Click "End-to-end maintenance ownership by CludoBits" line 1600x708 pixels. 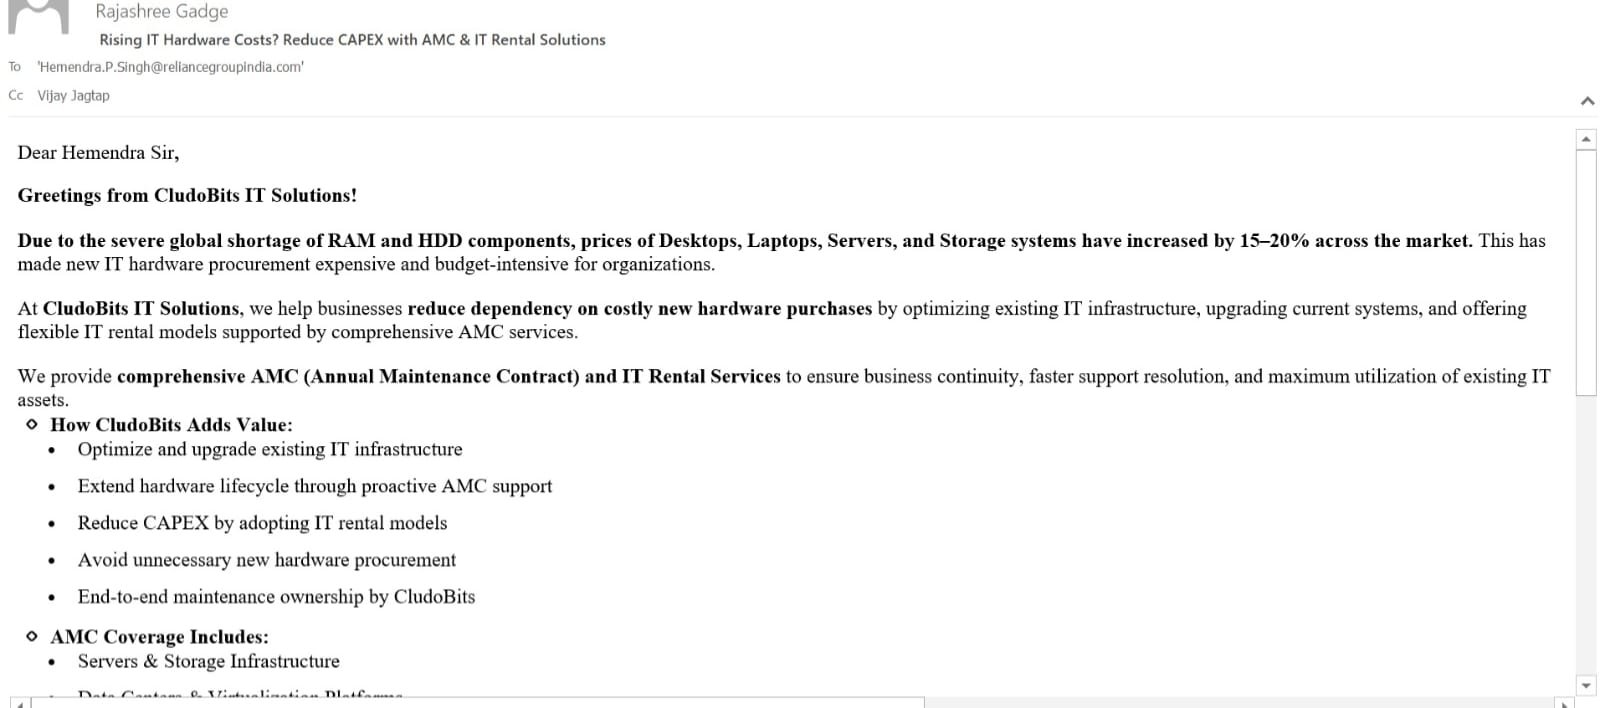coord(276,597)
